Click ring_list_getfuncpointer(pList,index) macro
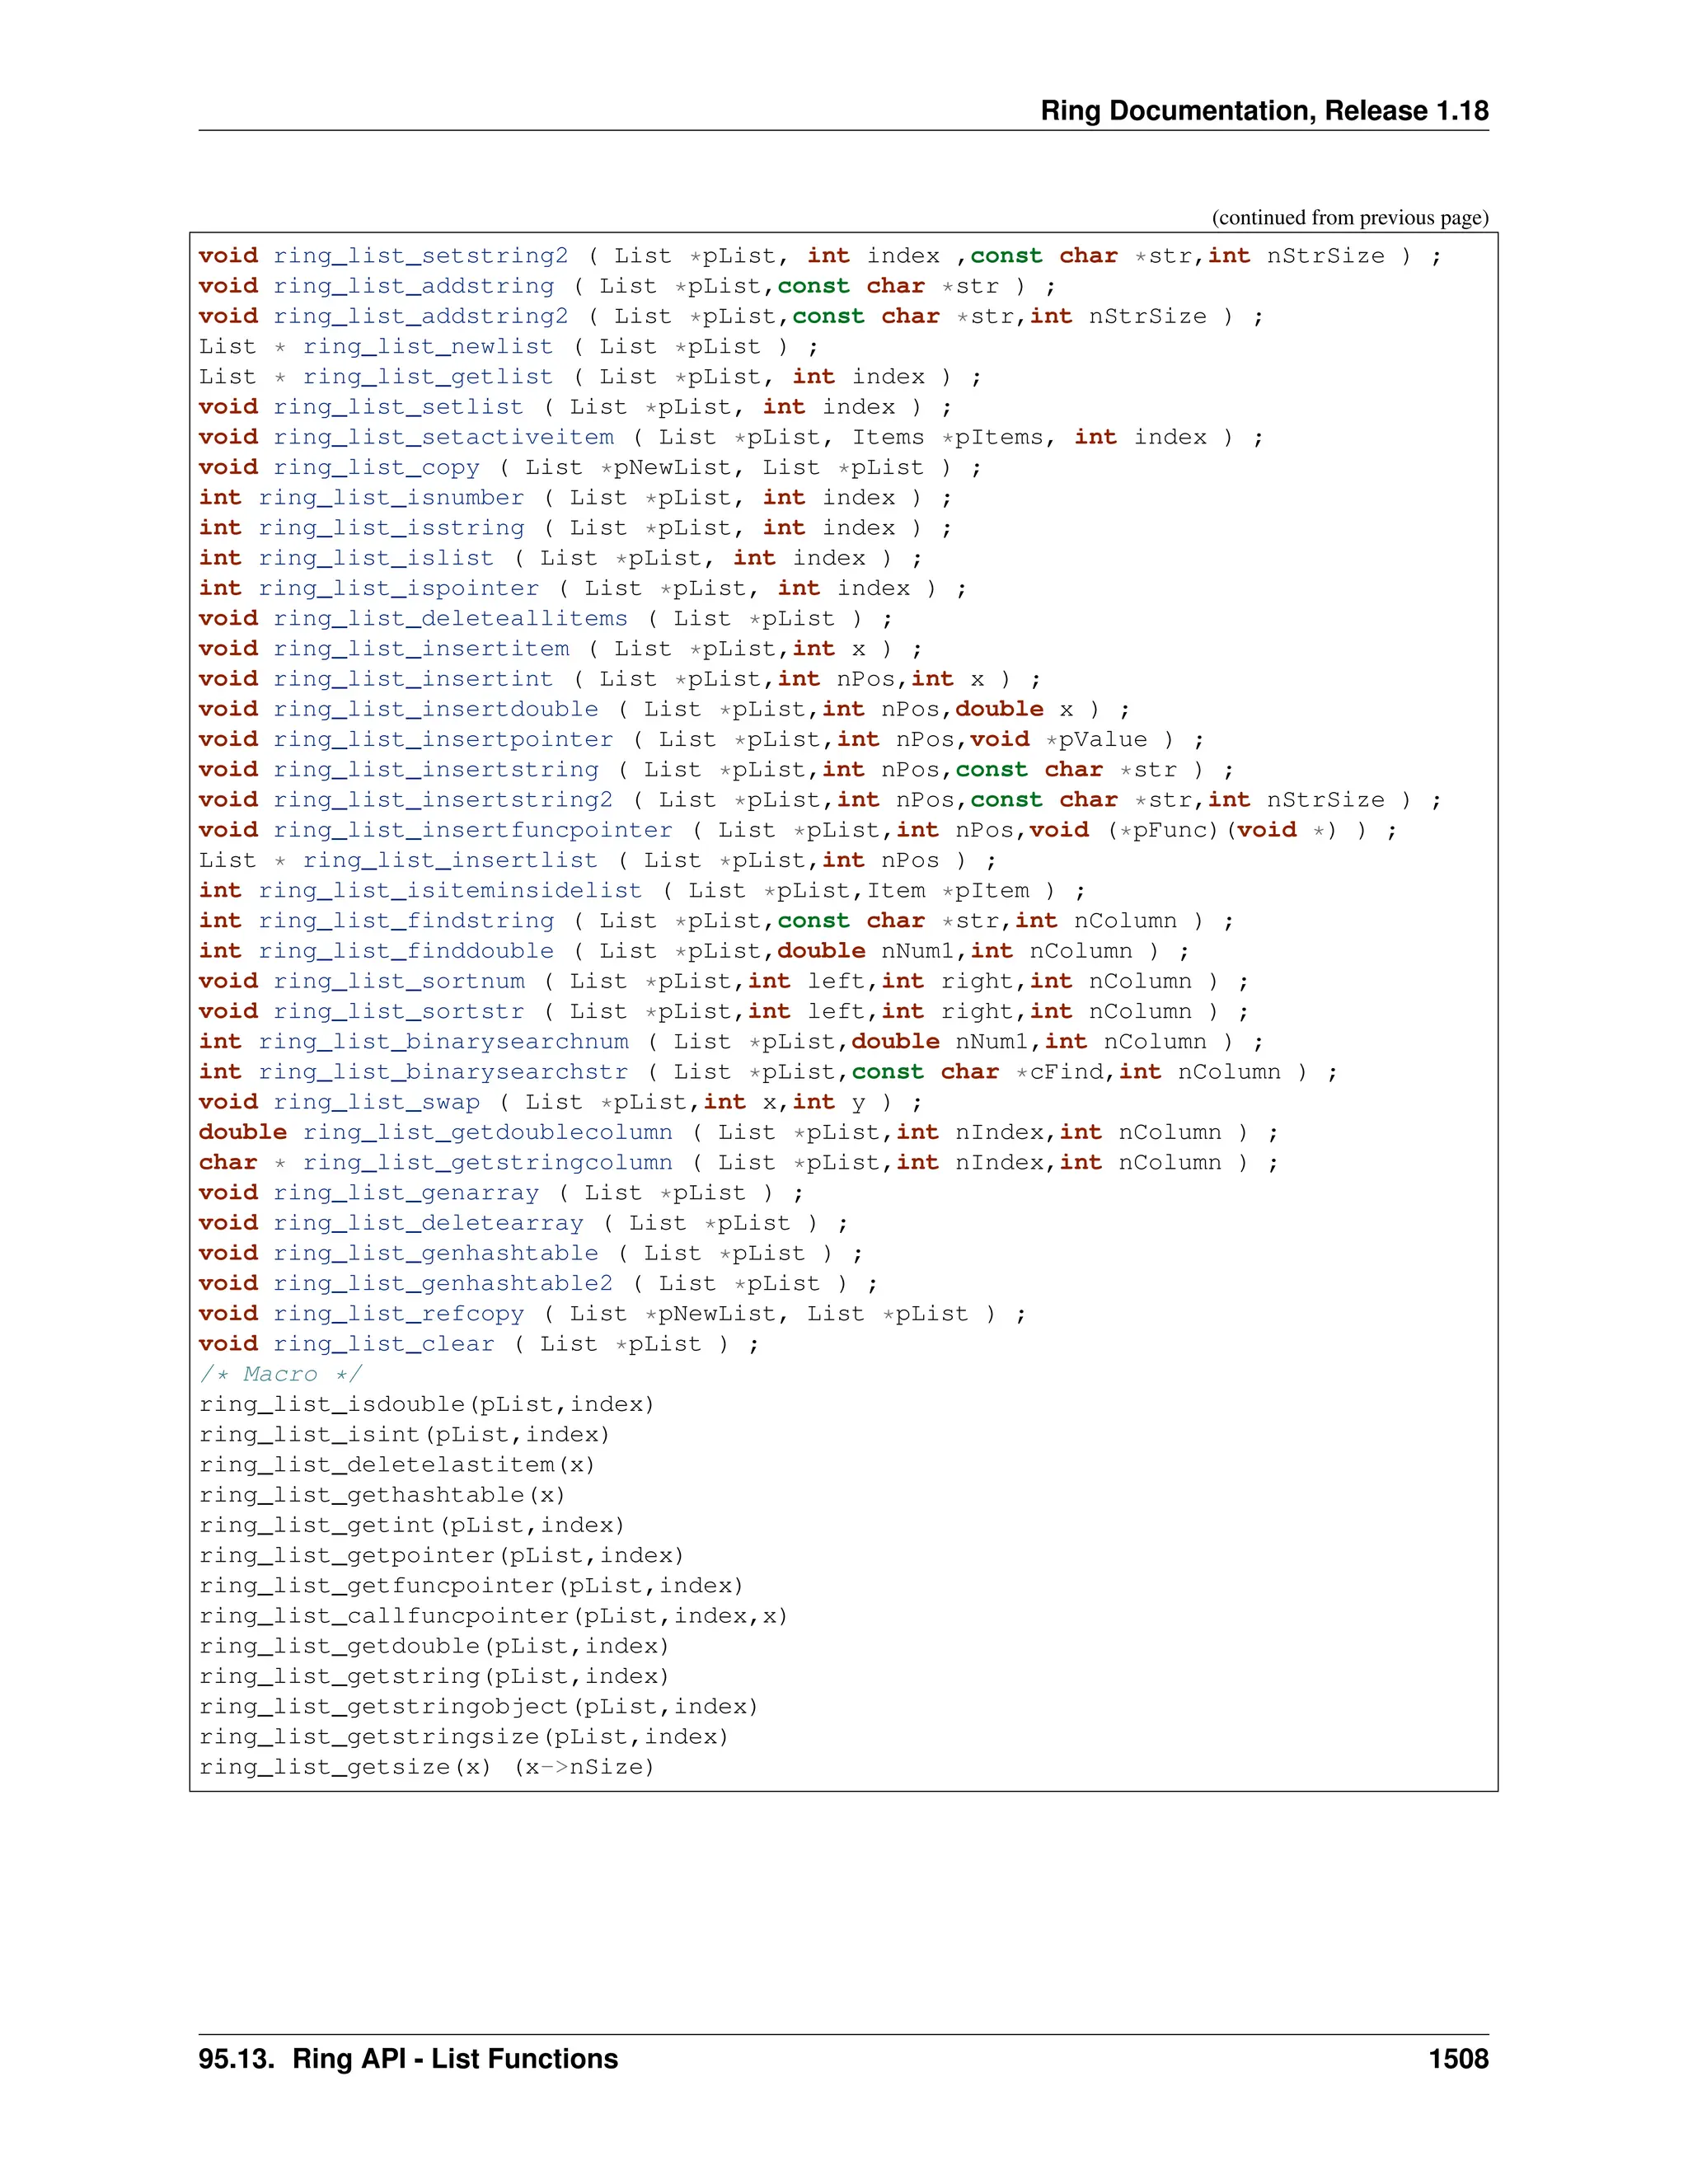 click(472, 1586)
